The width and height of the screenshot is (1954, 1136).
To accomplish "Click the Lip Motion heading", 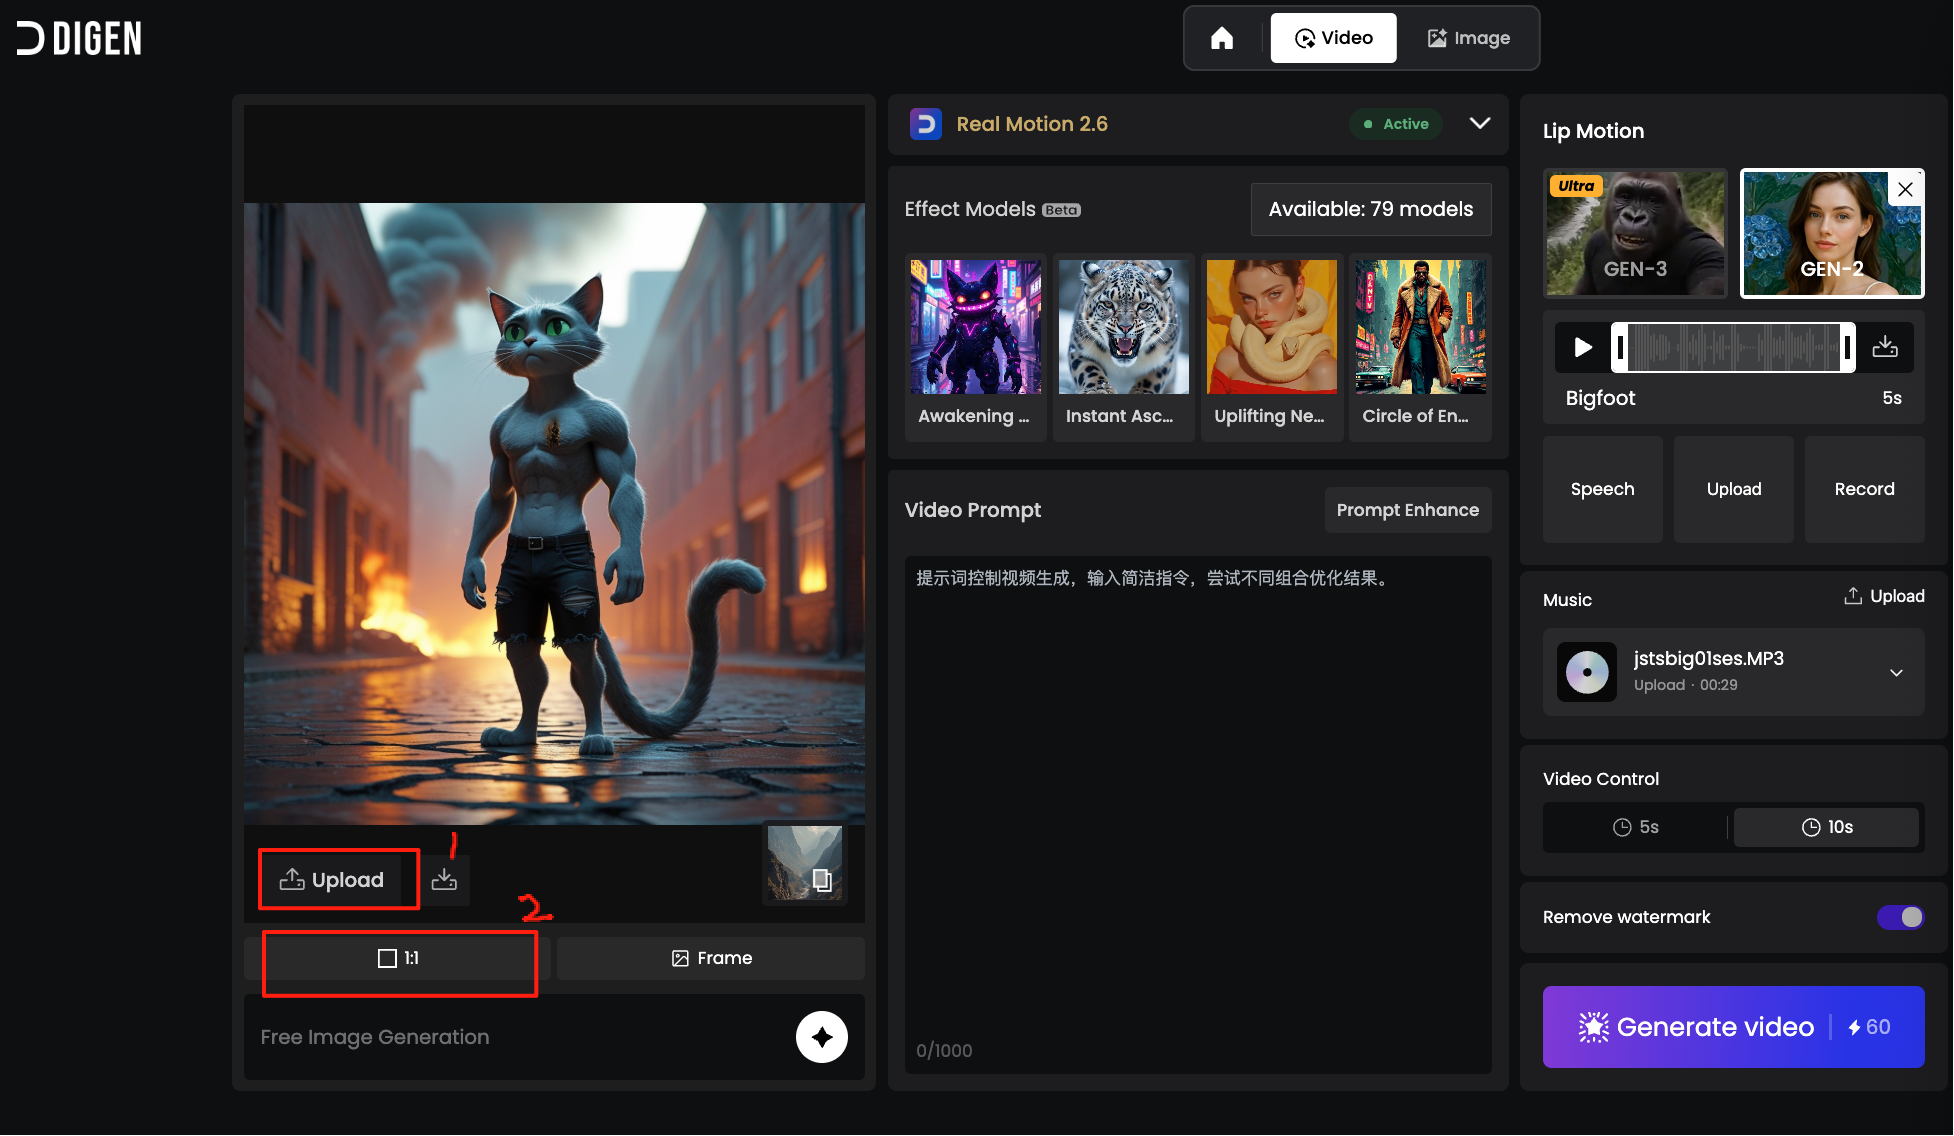I will tap(1593, 131).
